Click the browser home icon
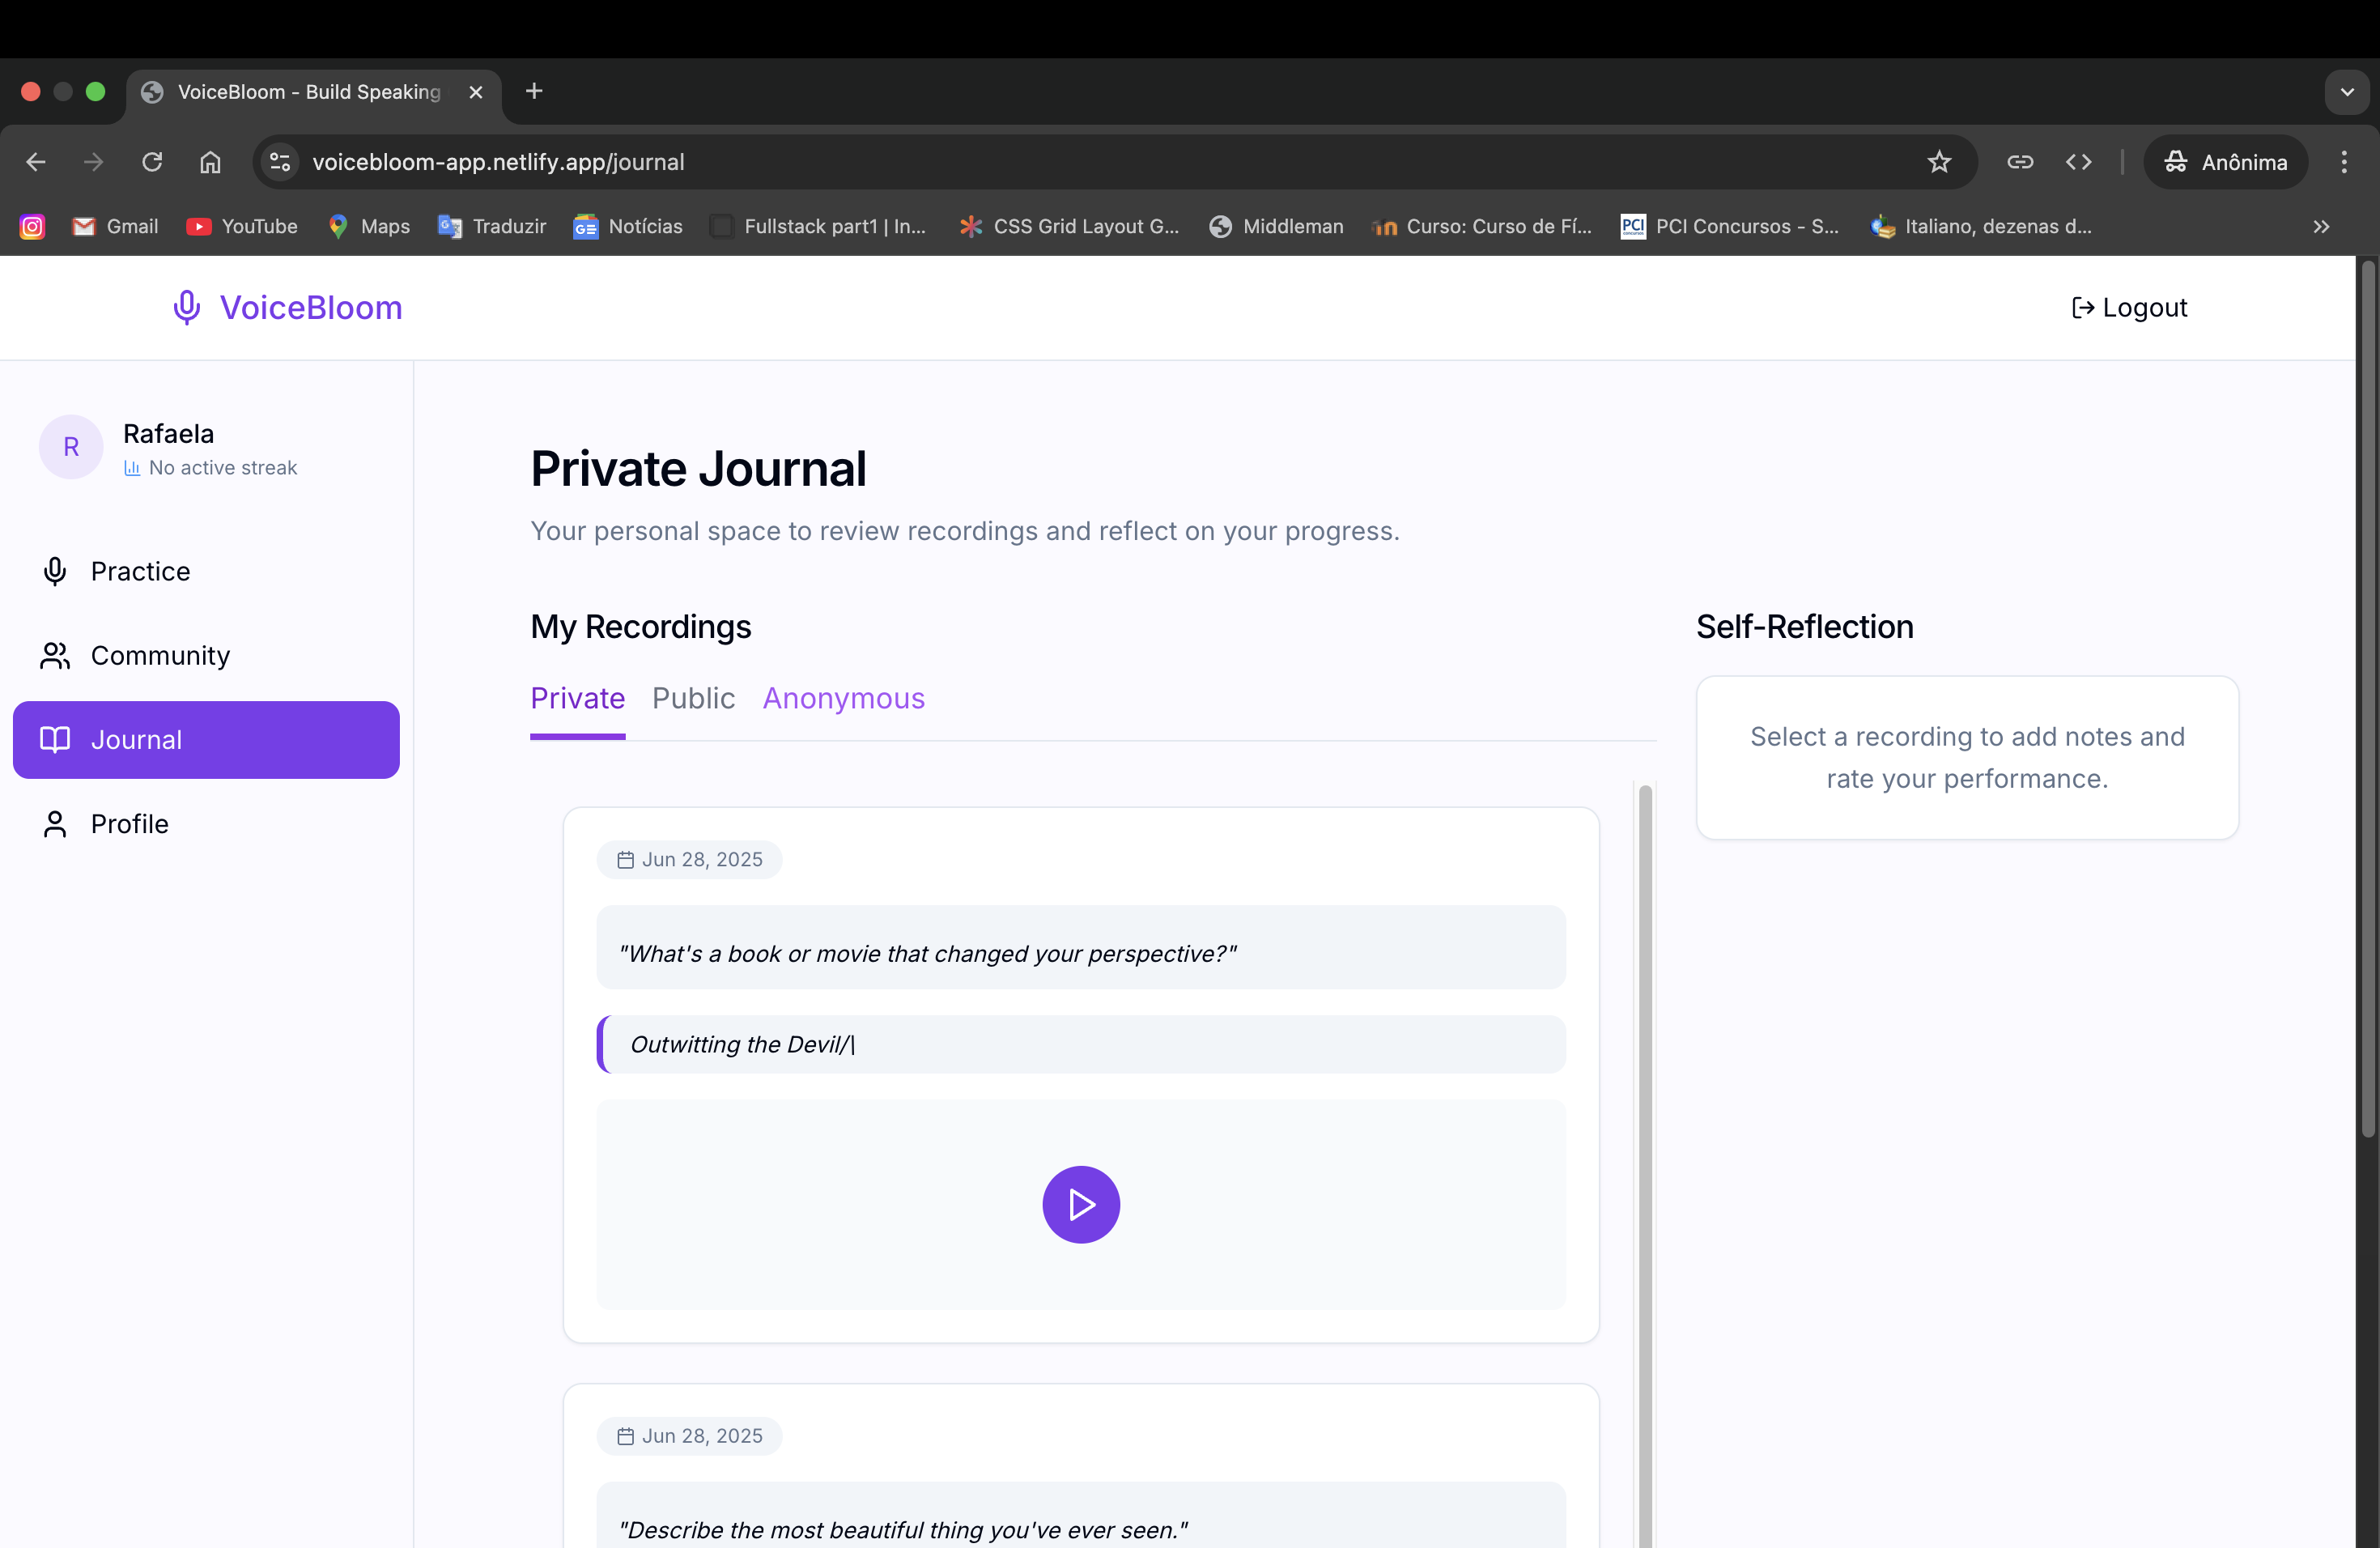The width and height of the screenshot is (2380, 1548). point(210,162)
